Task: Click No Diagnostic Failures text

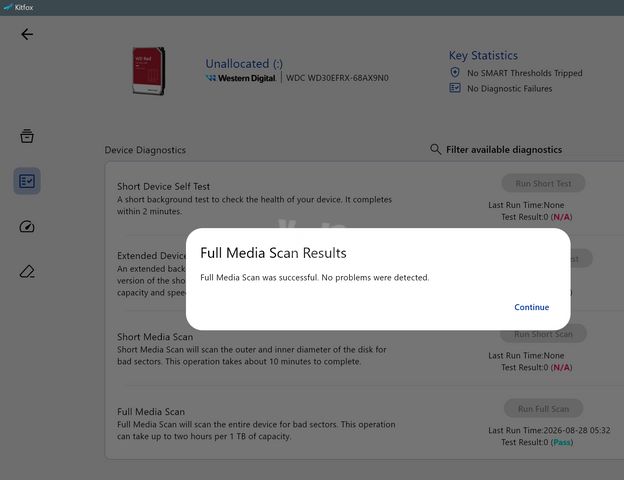Action: tap(509, 89)
